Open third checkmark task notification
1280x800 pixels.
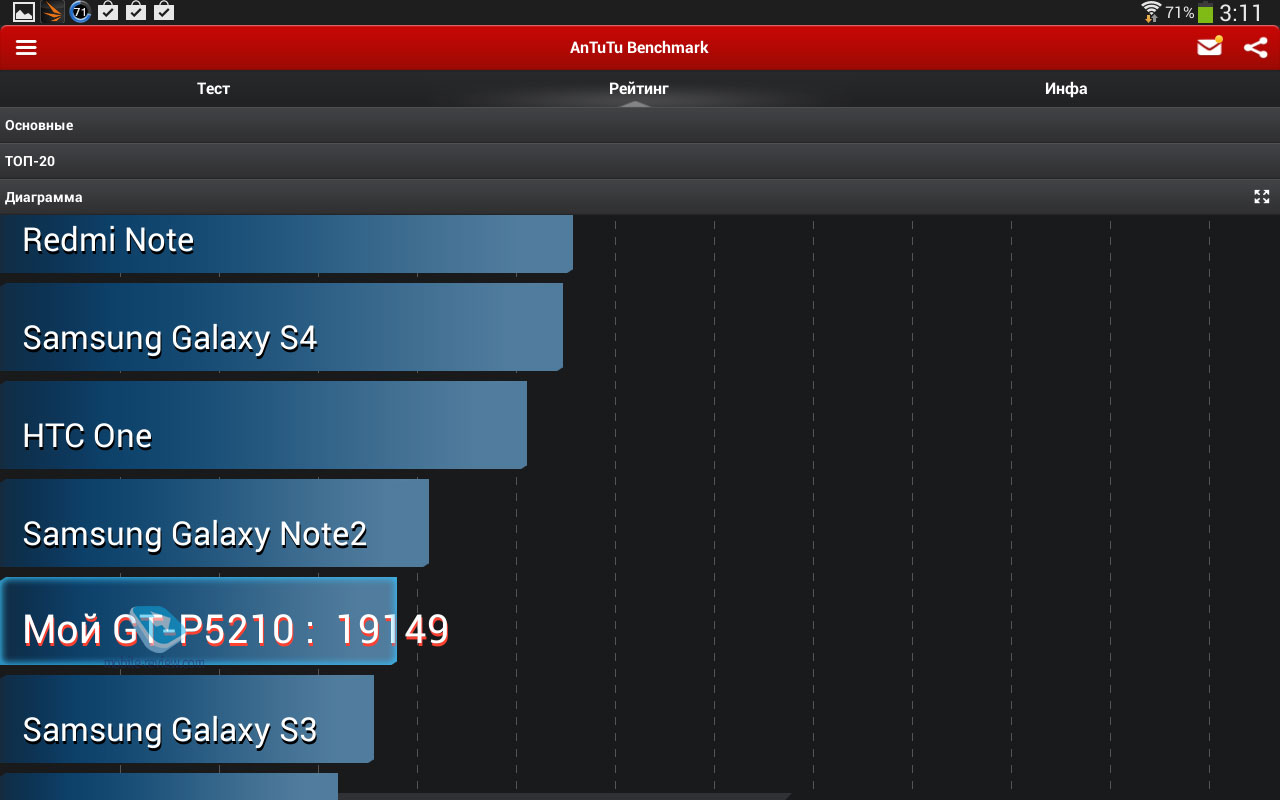(x=164, y=12)
